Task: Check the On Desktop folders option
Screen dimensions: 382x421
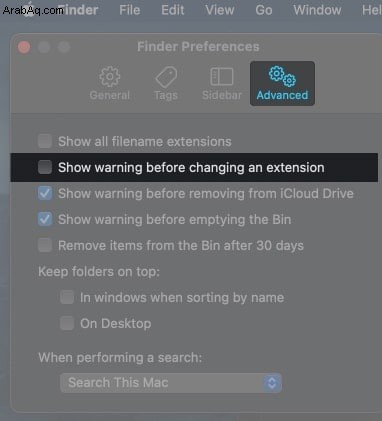Action: point(67,323)
